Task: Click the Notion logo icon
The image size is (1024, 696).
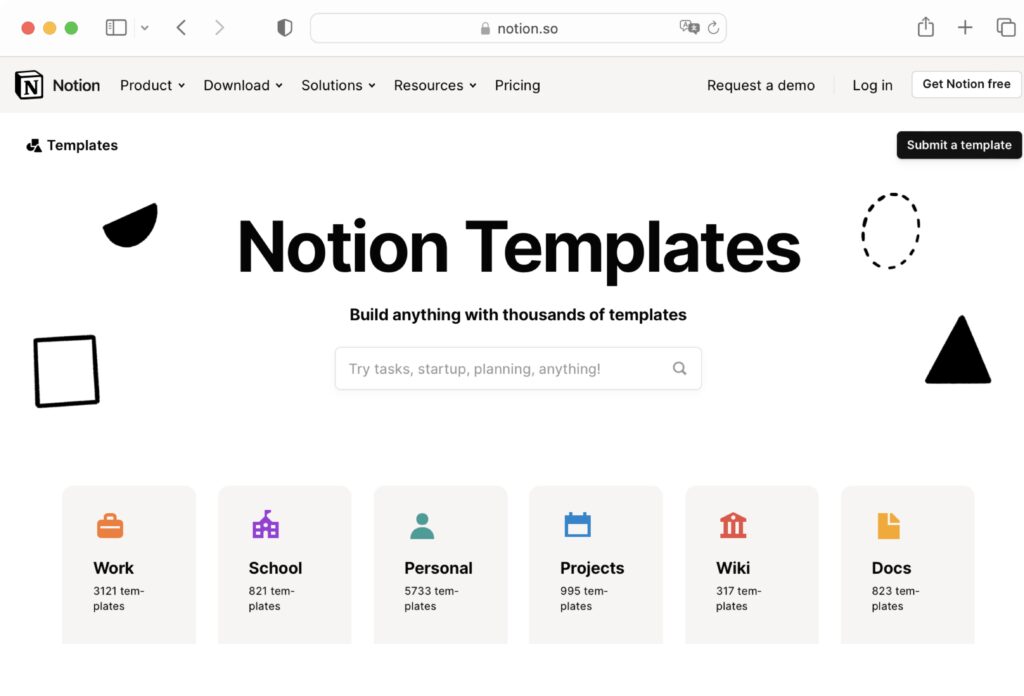Action: point(29,85)
